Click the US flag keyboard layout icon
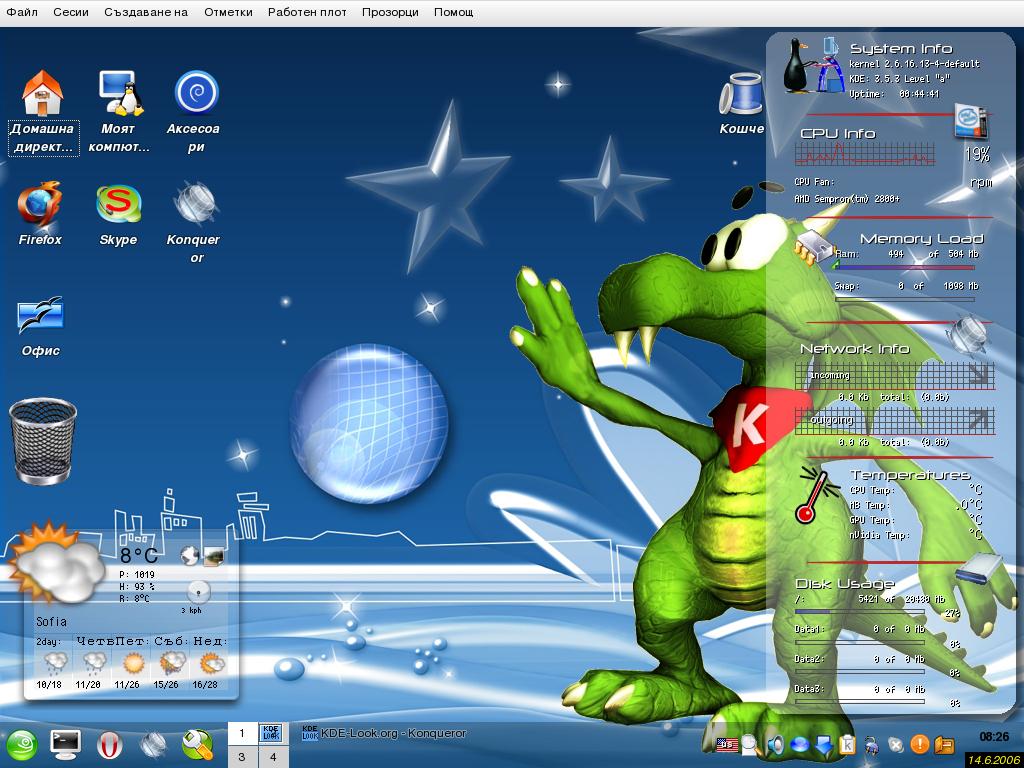Viewport: 1024px width, 768px height. pyautogui.click(x=727, y=744)
